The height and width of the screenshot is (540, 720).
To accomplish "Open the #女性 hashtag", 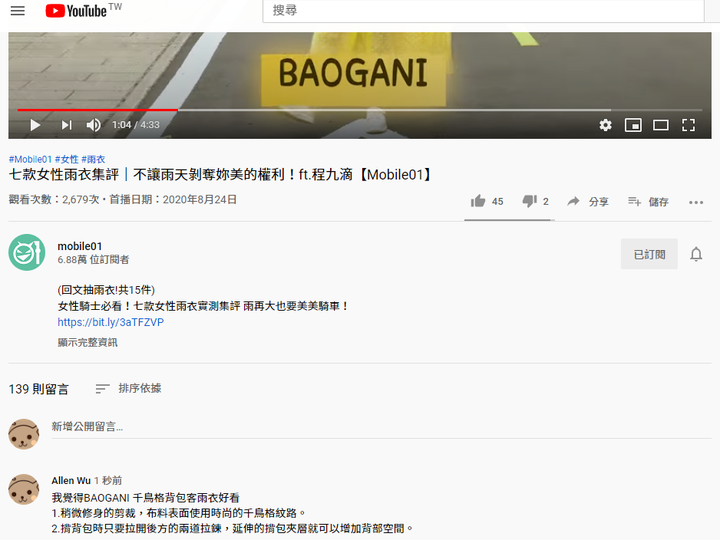I will click(x=67, y=159).
